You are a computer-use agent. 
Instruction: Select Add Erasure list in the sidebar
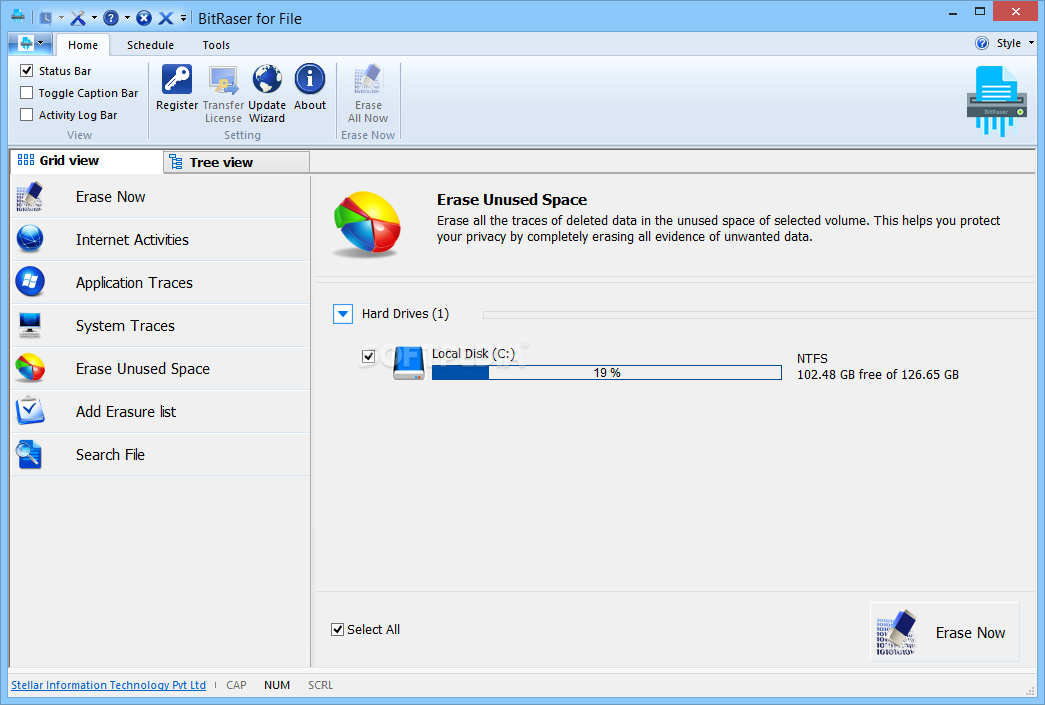(161, 412)
